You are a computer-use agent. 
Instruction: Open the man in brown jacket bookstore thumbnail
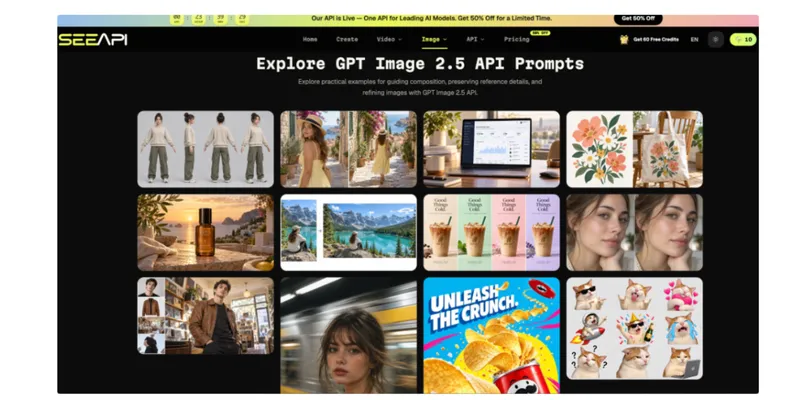pos(205,315)
